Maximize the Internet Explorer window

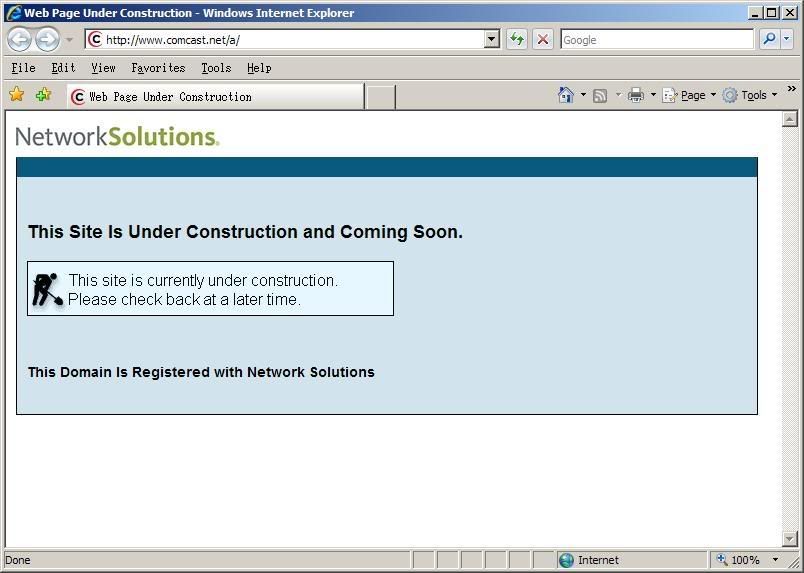(x=771, y=13)
